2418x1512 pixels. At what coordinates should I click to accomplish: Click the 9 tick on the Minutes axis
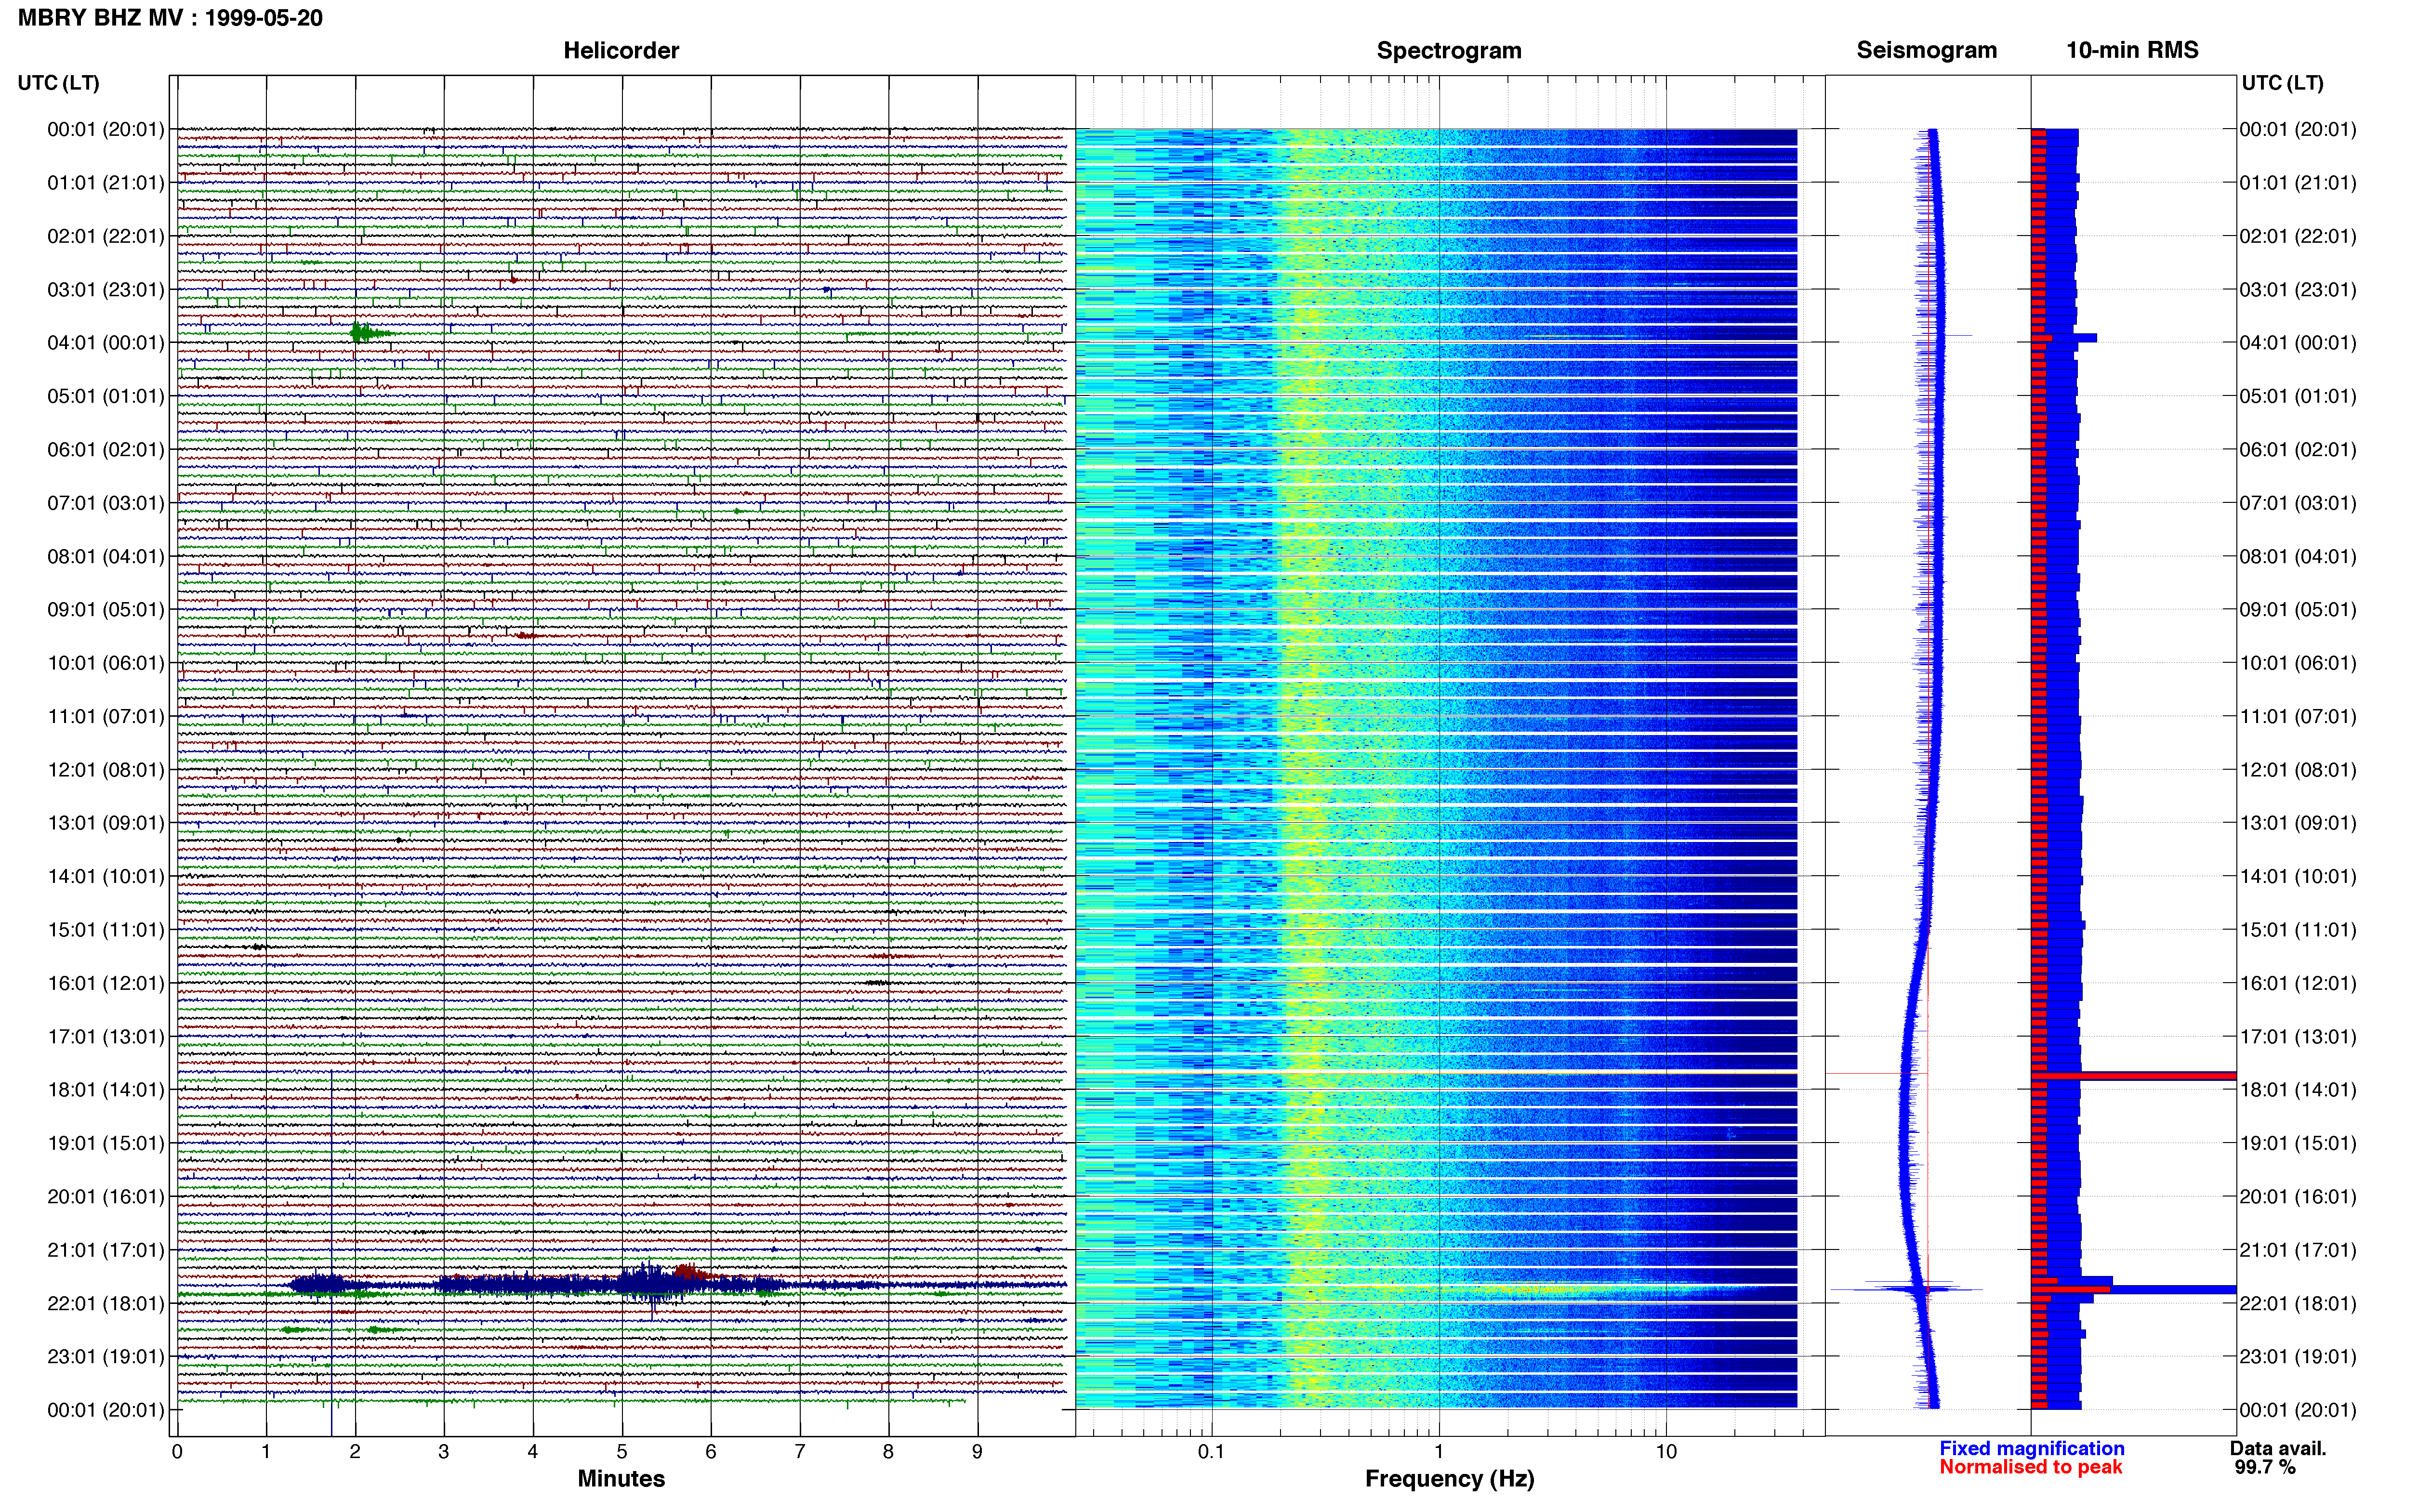pyautogui.click(x=977, y=1452)
